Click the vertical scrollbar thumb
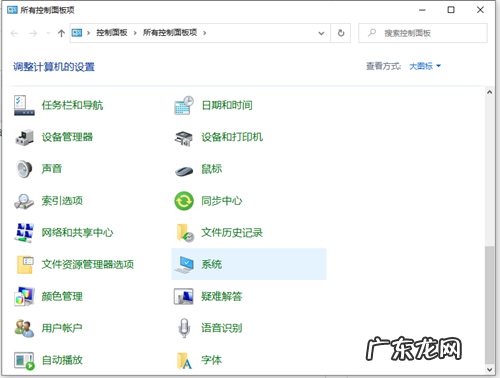Viewport: 500px width, 378px height. (x=489, y=305)
